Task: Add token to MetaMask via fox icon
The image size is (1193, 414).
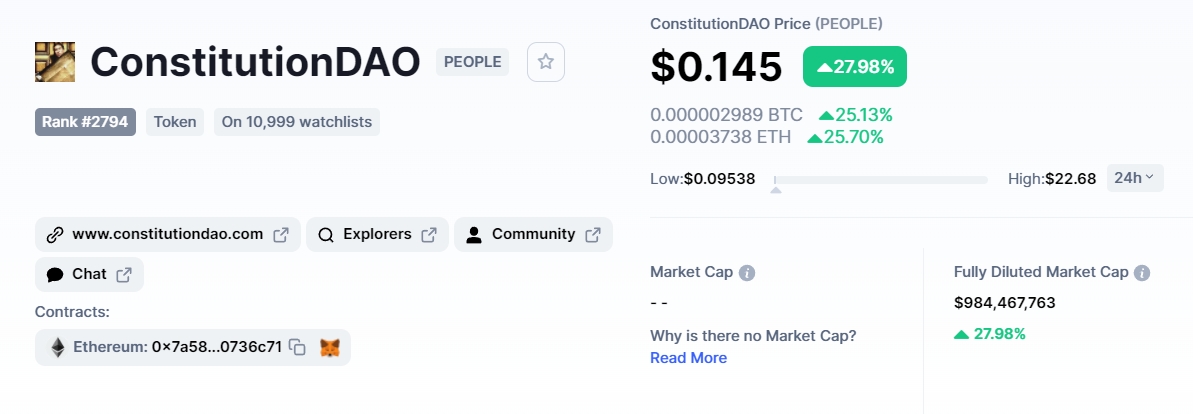Action: 329,347
